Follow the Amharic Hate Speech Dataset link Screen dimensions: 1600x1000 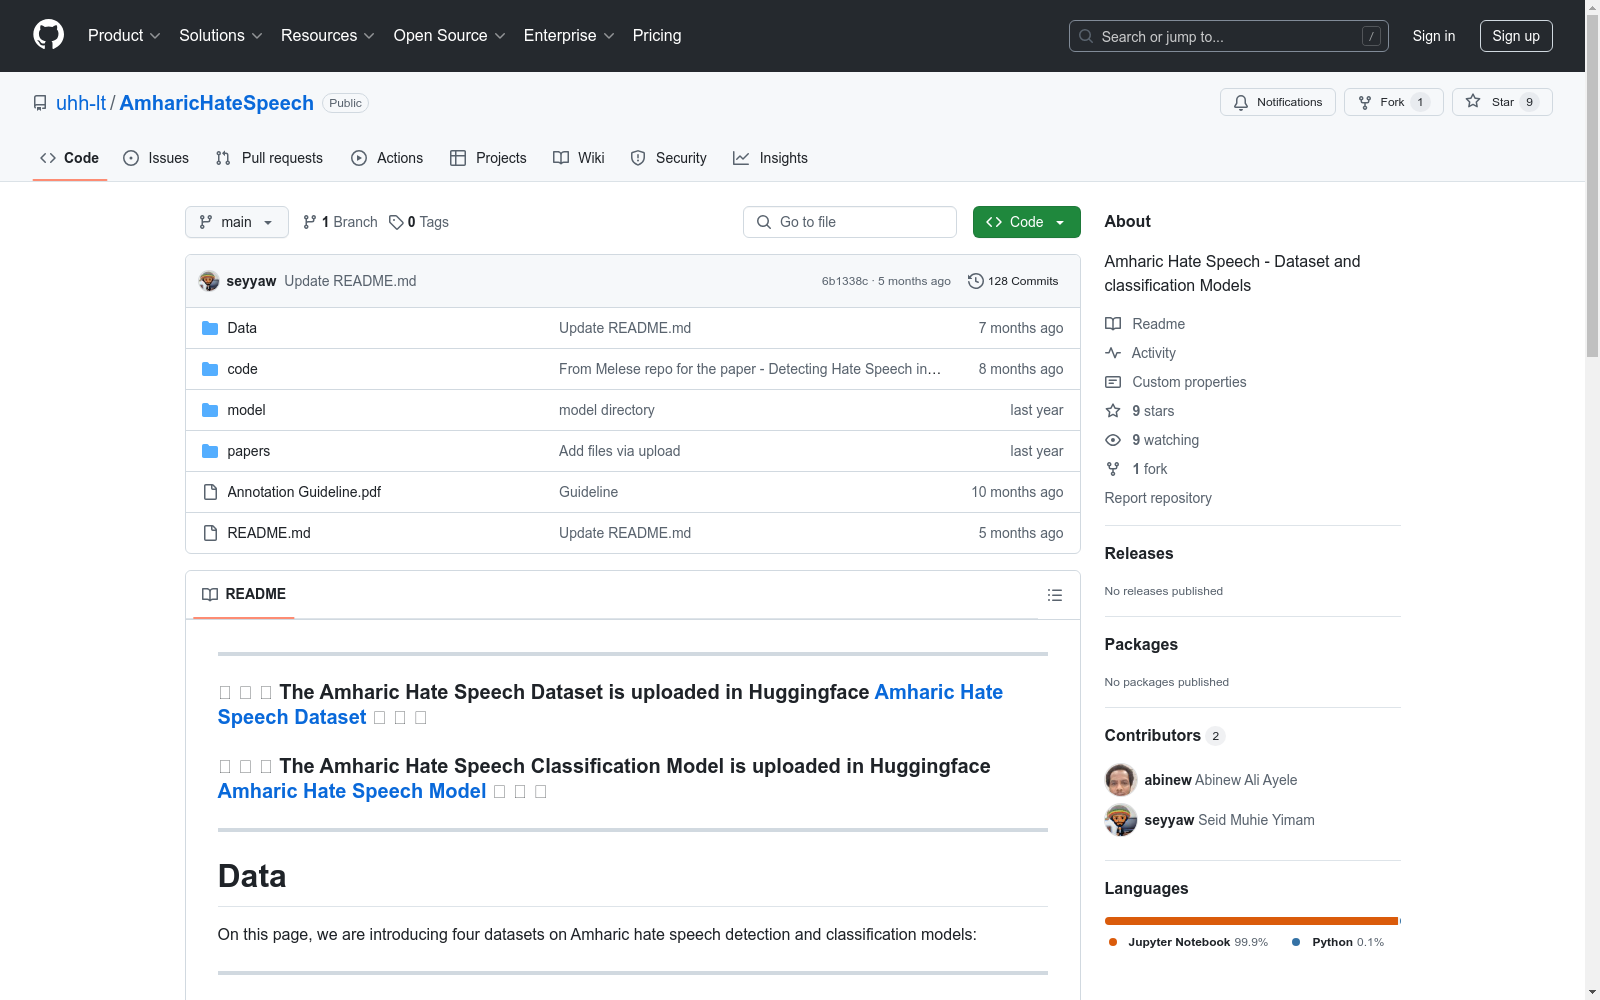point(610,704)
